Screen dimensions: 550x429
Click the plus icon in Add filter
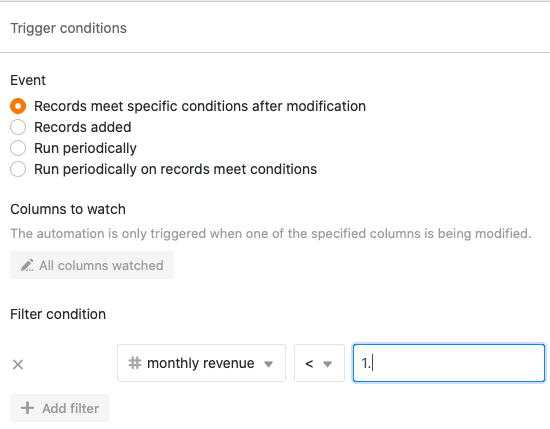click(x=27, y=408)
